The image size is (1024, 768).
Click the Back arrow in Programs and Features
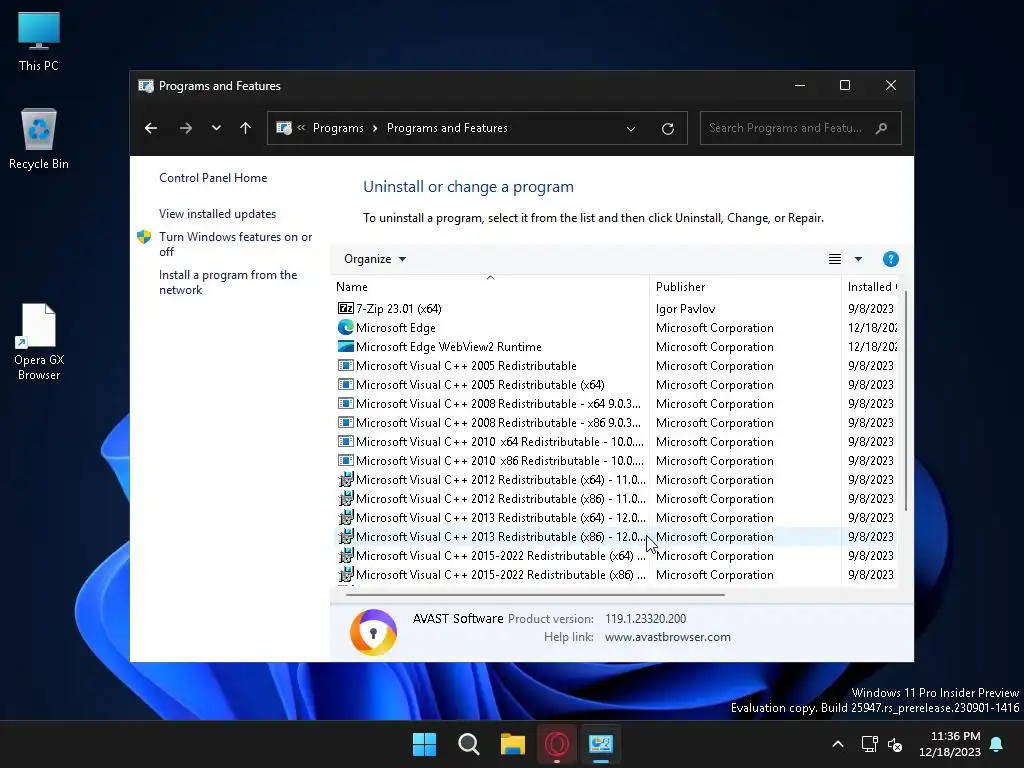point(151,128)
